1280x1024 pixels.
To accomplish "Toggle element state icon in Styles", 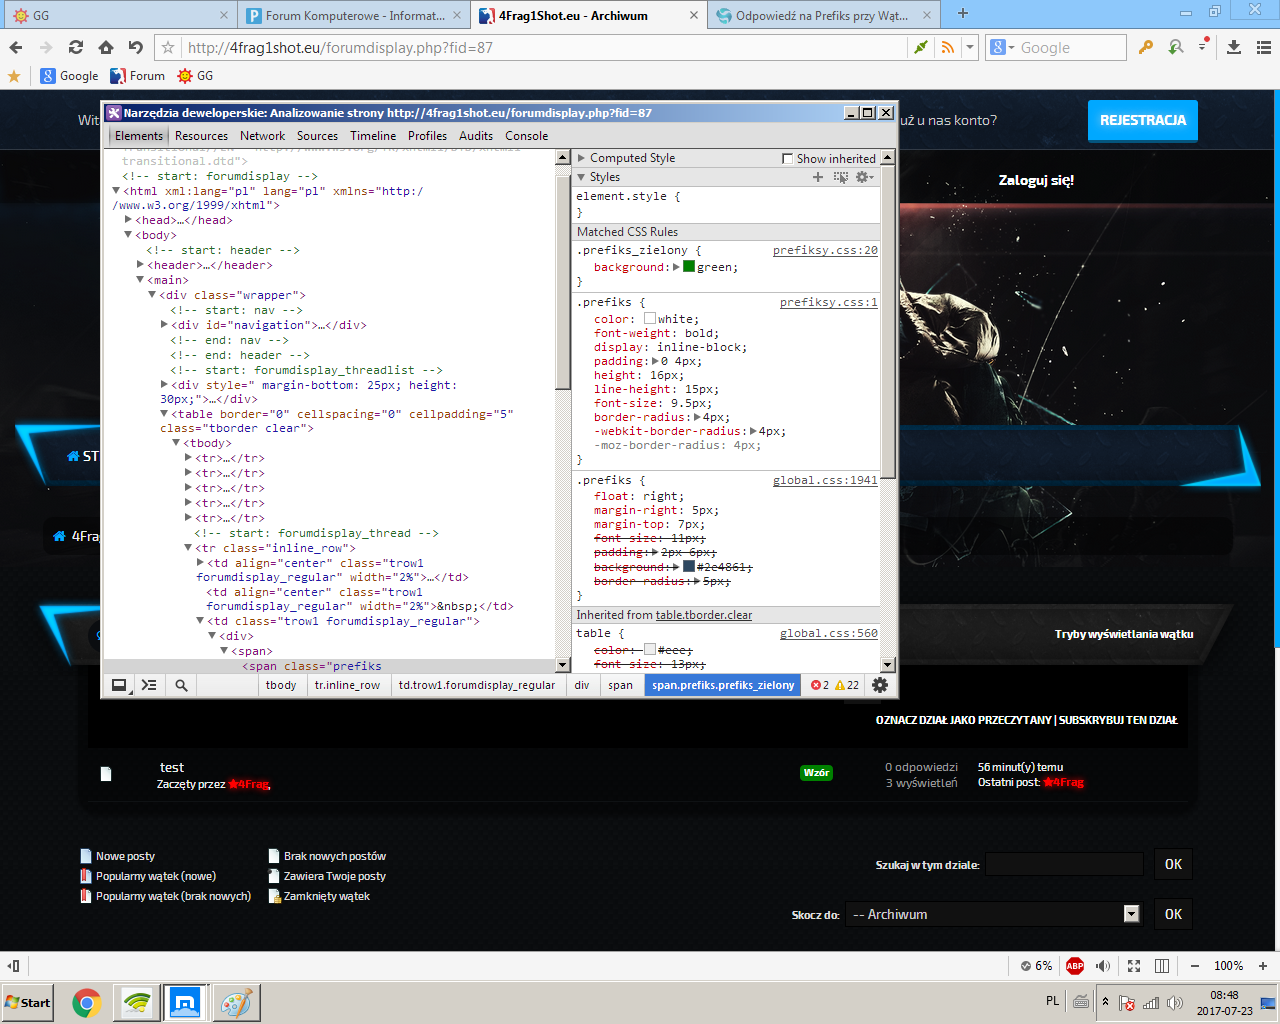I will [x=840, y=177].
